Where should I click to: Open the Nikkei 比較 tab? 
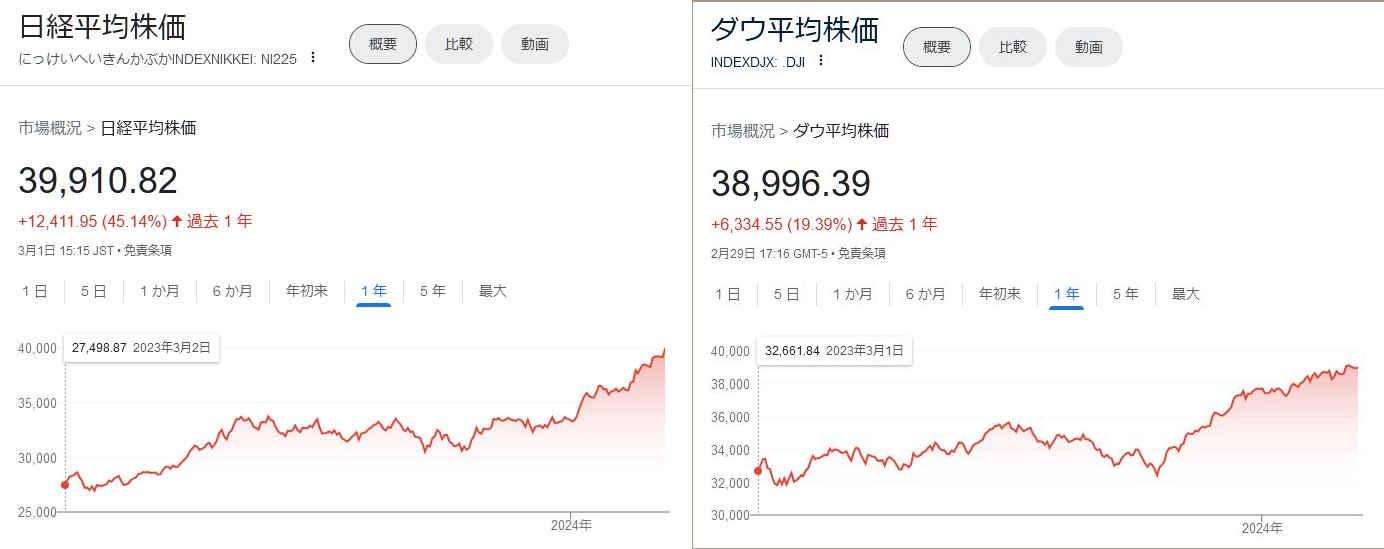click(459, 44)
